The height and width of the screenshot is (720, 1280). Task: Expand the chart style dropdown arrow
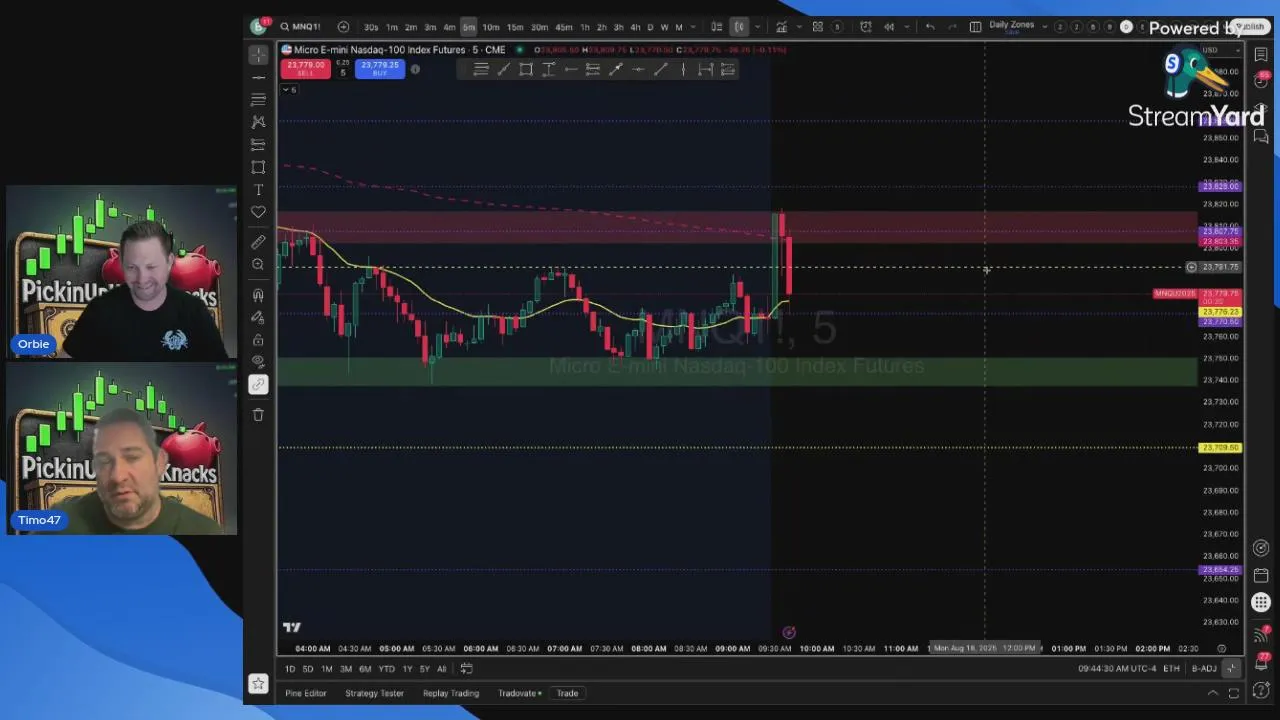tap(757, 27)
